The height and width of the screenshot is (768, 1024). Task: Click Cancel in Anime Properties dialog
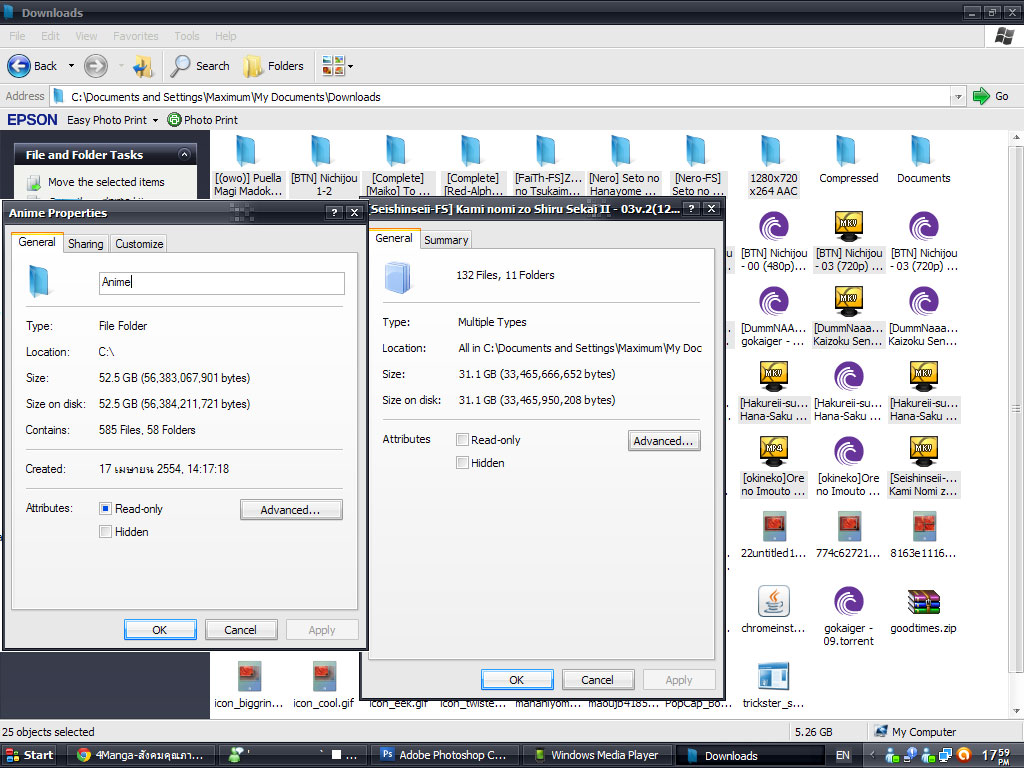coord(240,630)
